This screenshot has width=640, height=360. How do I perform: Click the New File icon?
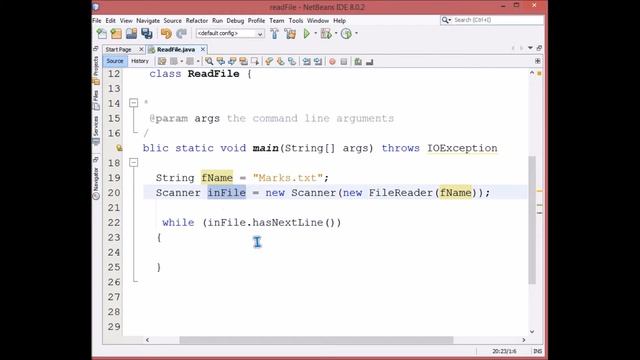click(102, 33)
